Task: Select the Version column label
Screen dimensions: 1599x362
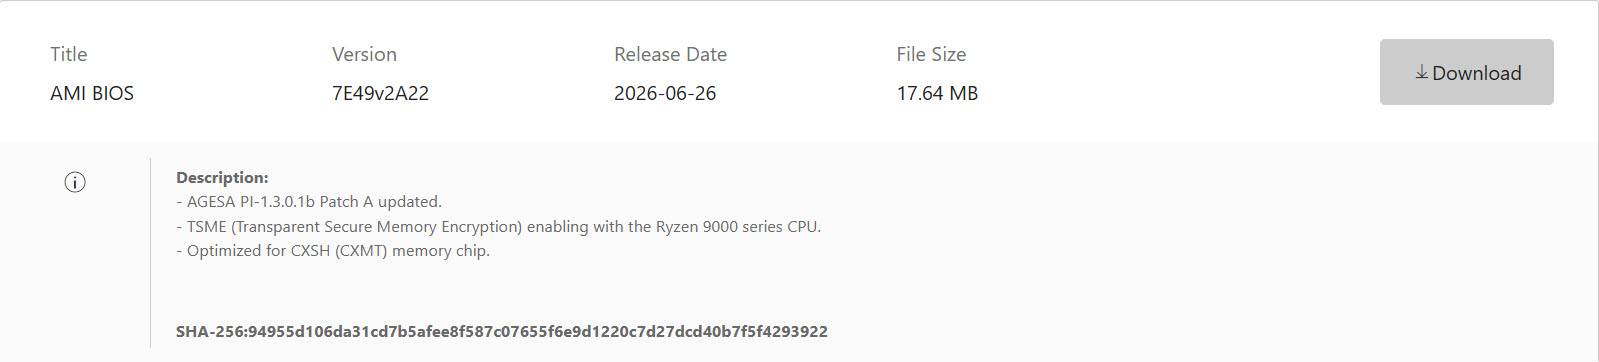Action: tap(364, 54)
